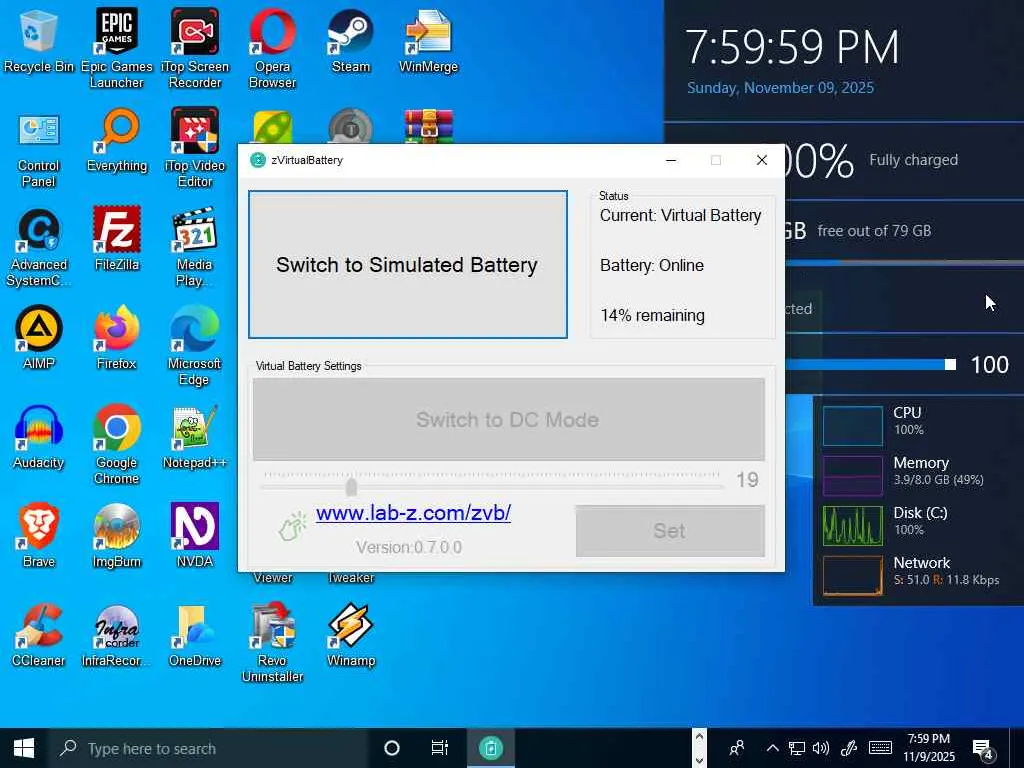Open Cortana circle on taskbar
The image size is (1024, 768).
pyautogui.click(x=392, y=748)
